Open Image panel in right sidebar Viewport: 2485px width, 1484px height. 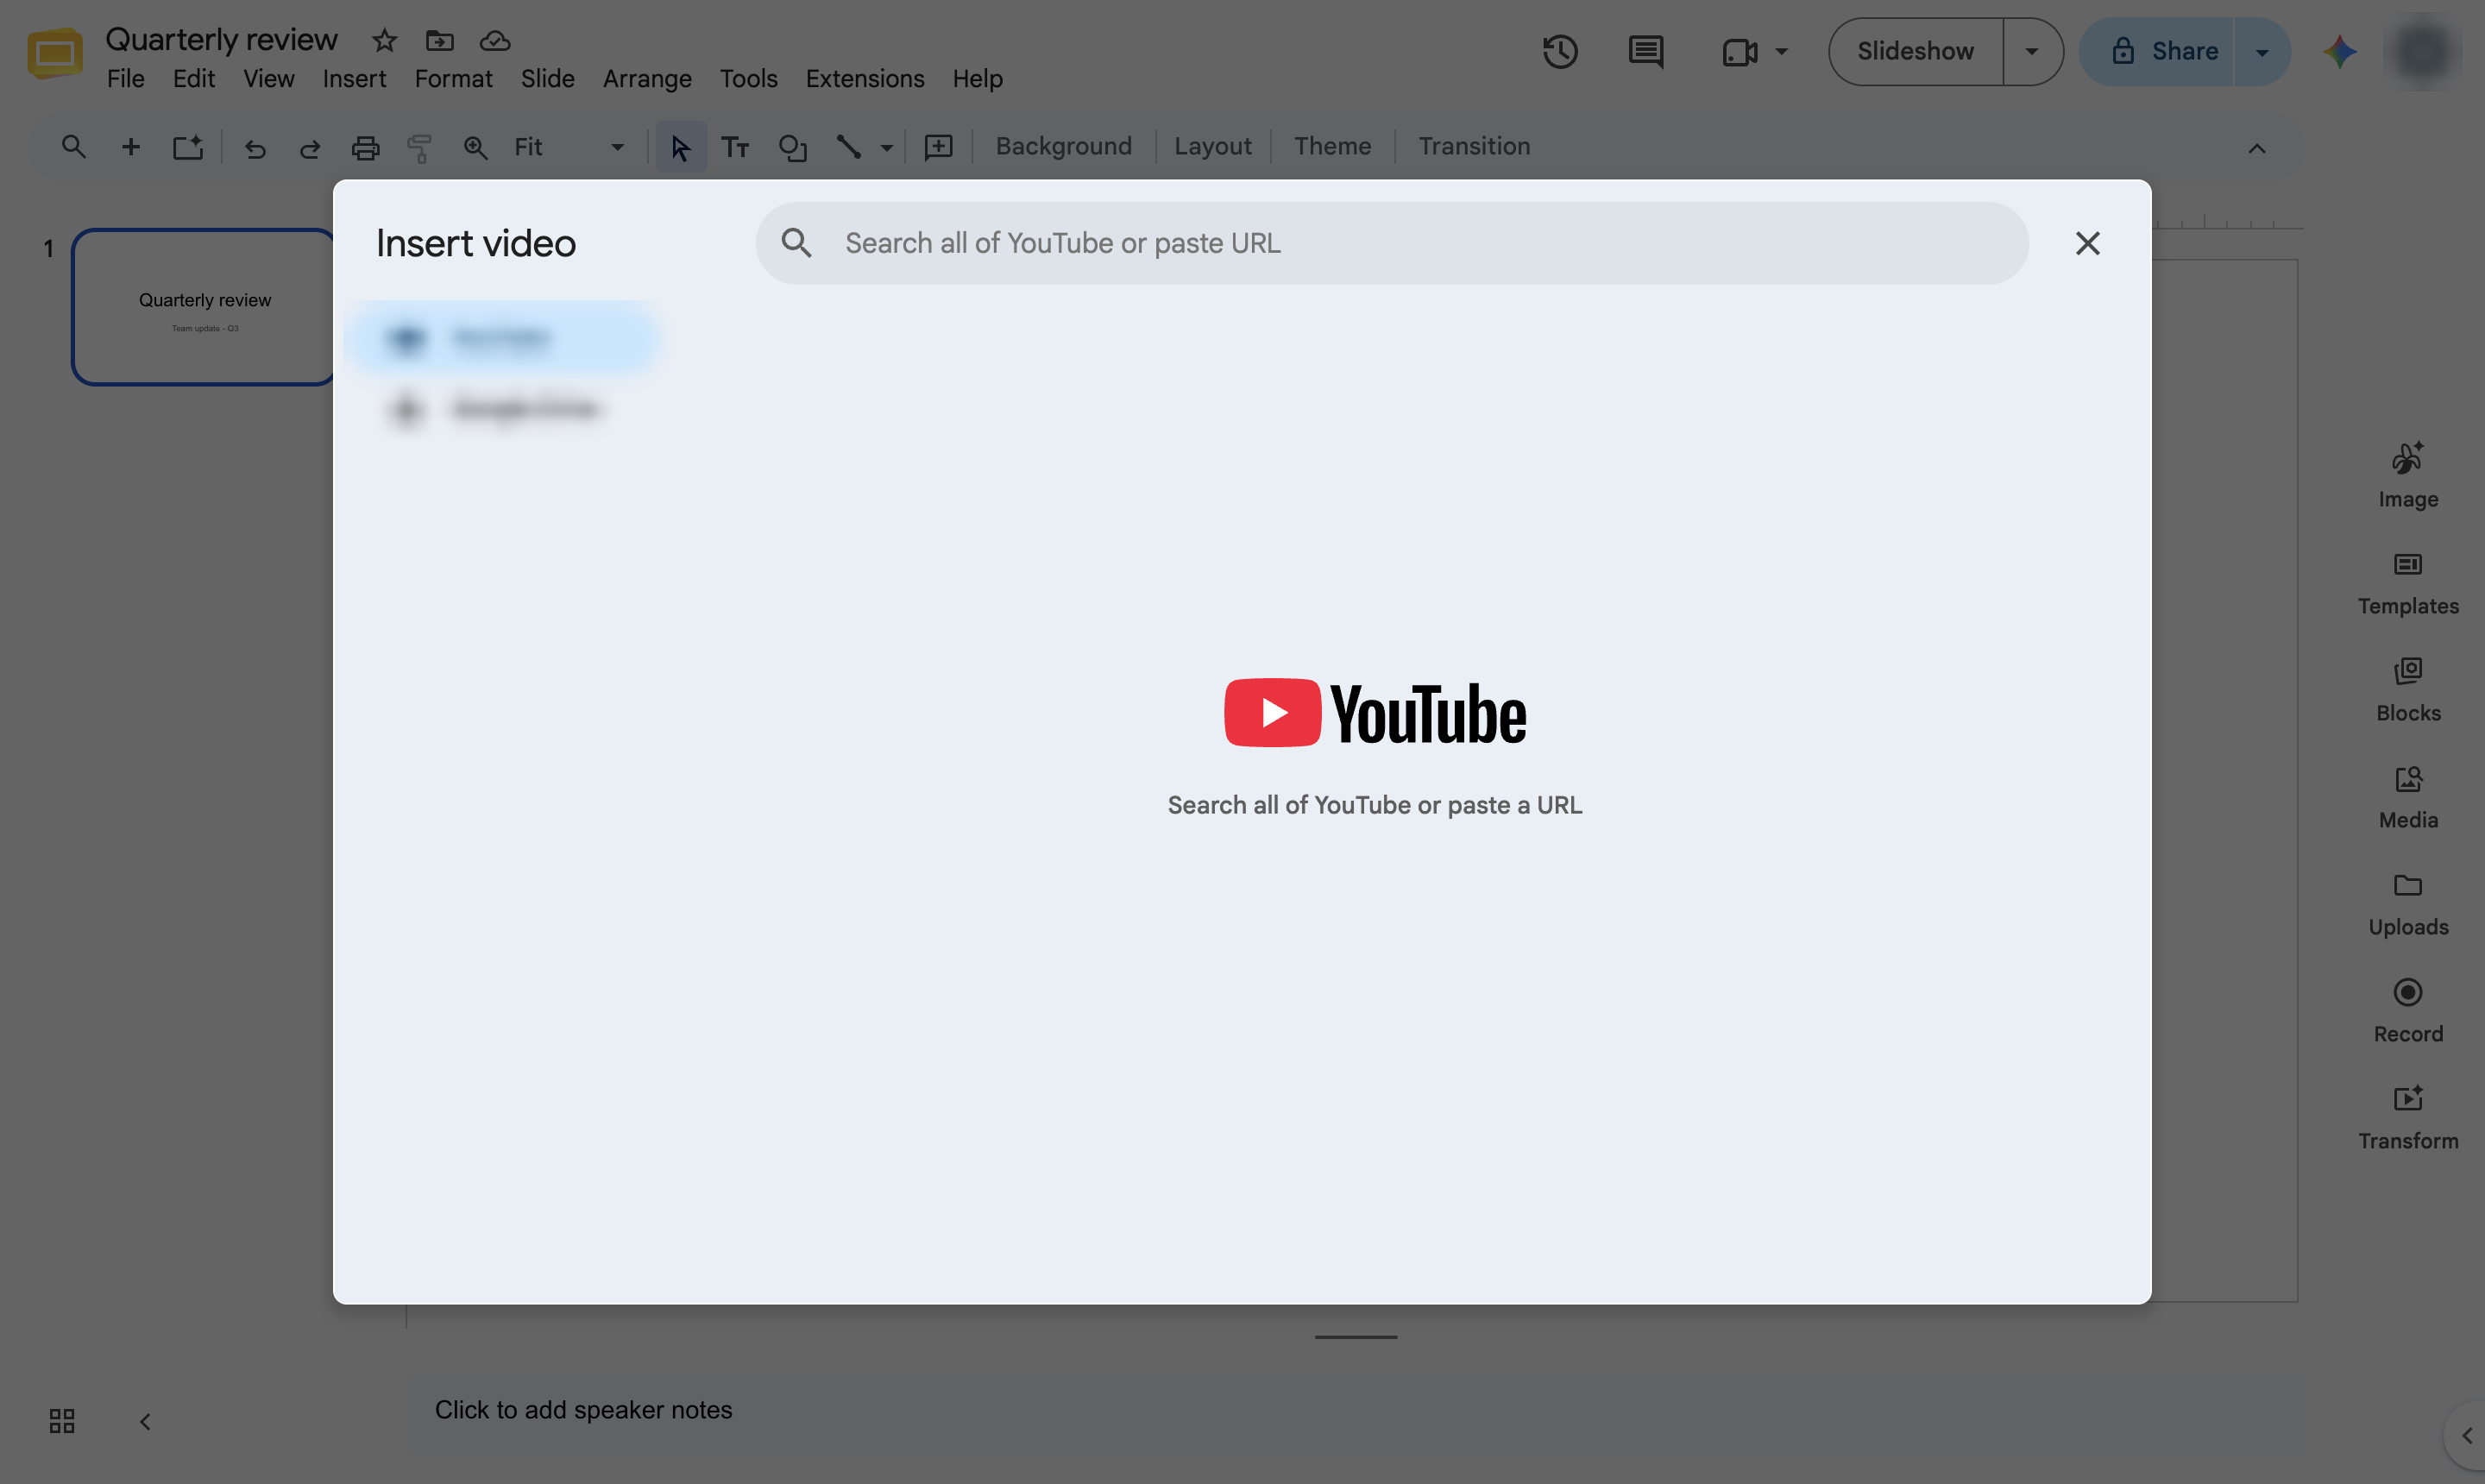[x=2408, y=476]
